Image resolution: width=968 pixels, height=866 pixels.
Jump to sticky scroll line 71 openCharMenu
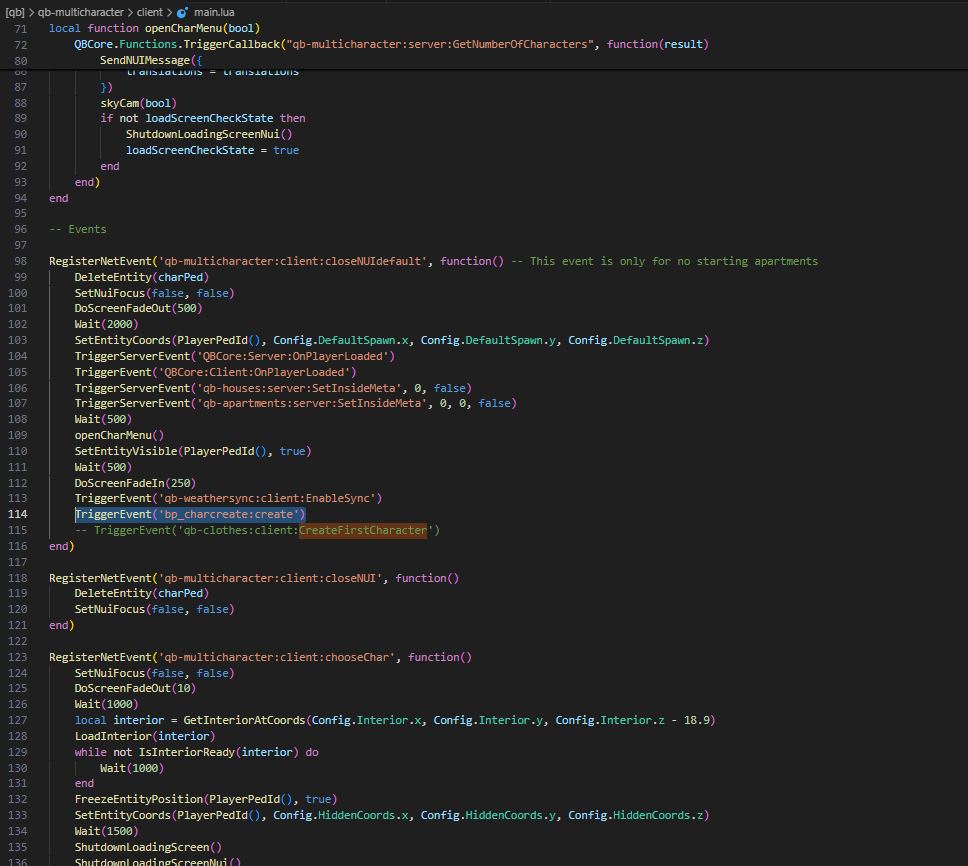tap(154, 28)
